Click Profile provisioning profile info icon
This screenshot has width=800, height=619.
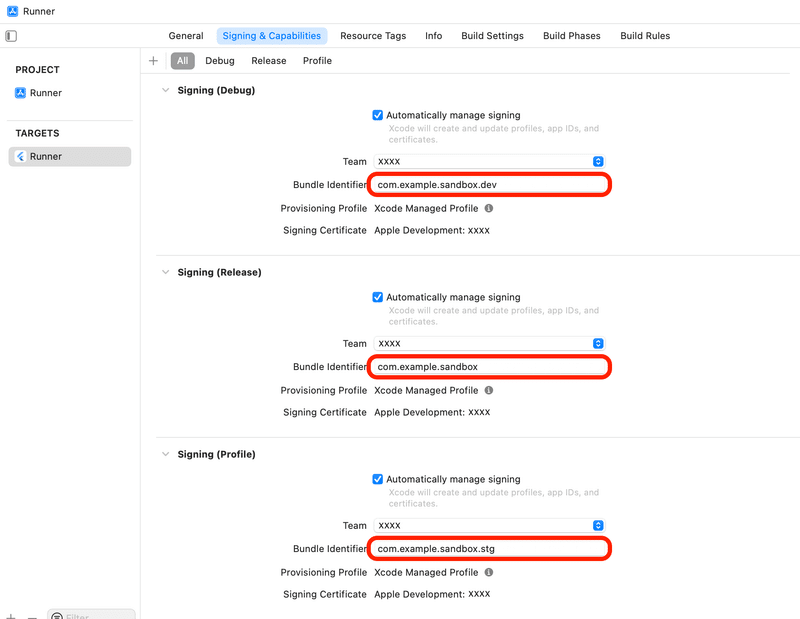489,573
